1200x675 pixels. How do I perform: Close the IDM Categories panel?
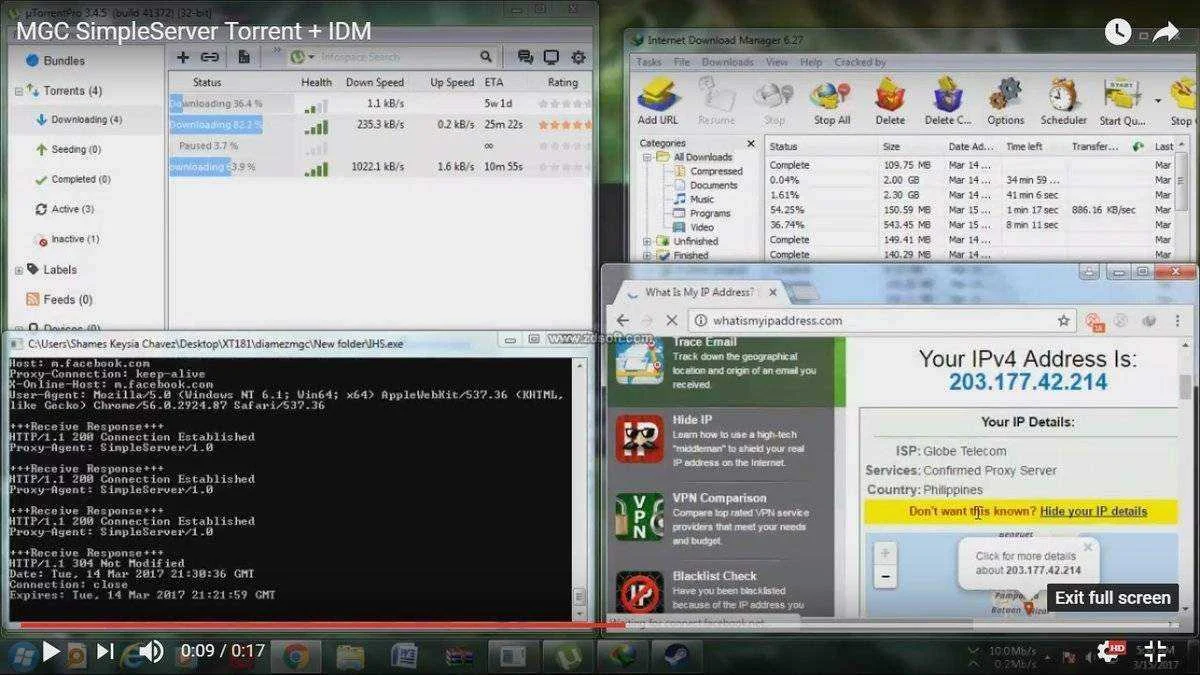pyautogui.click(x=751, y=143)
